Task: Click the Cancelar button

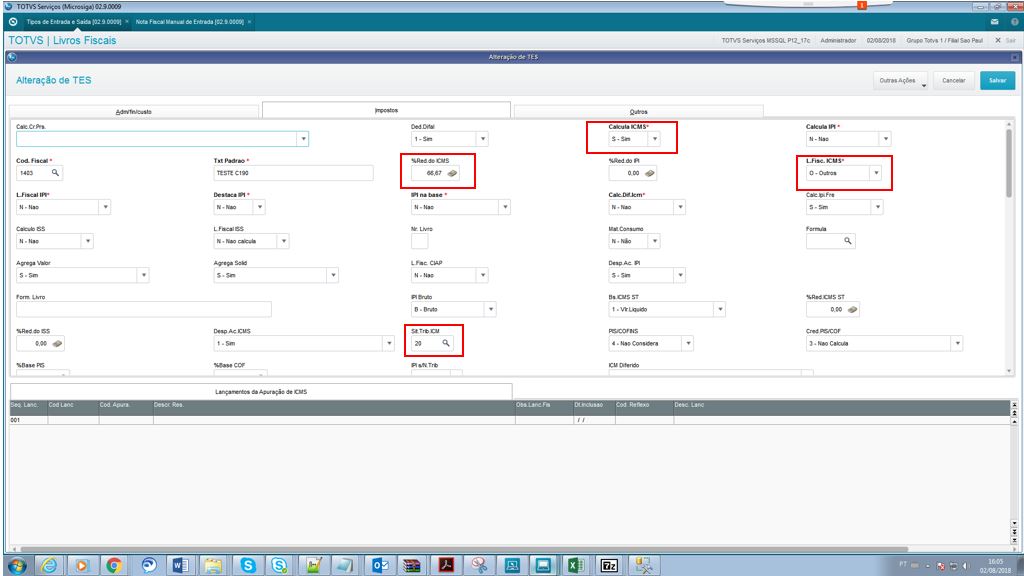Action: pos(953,80)
